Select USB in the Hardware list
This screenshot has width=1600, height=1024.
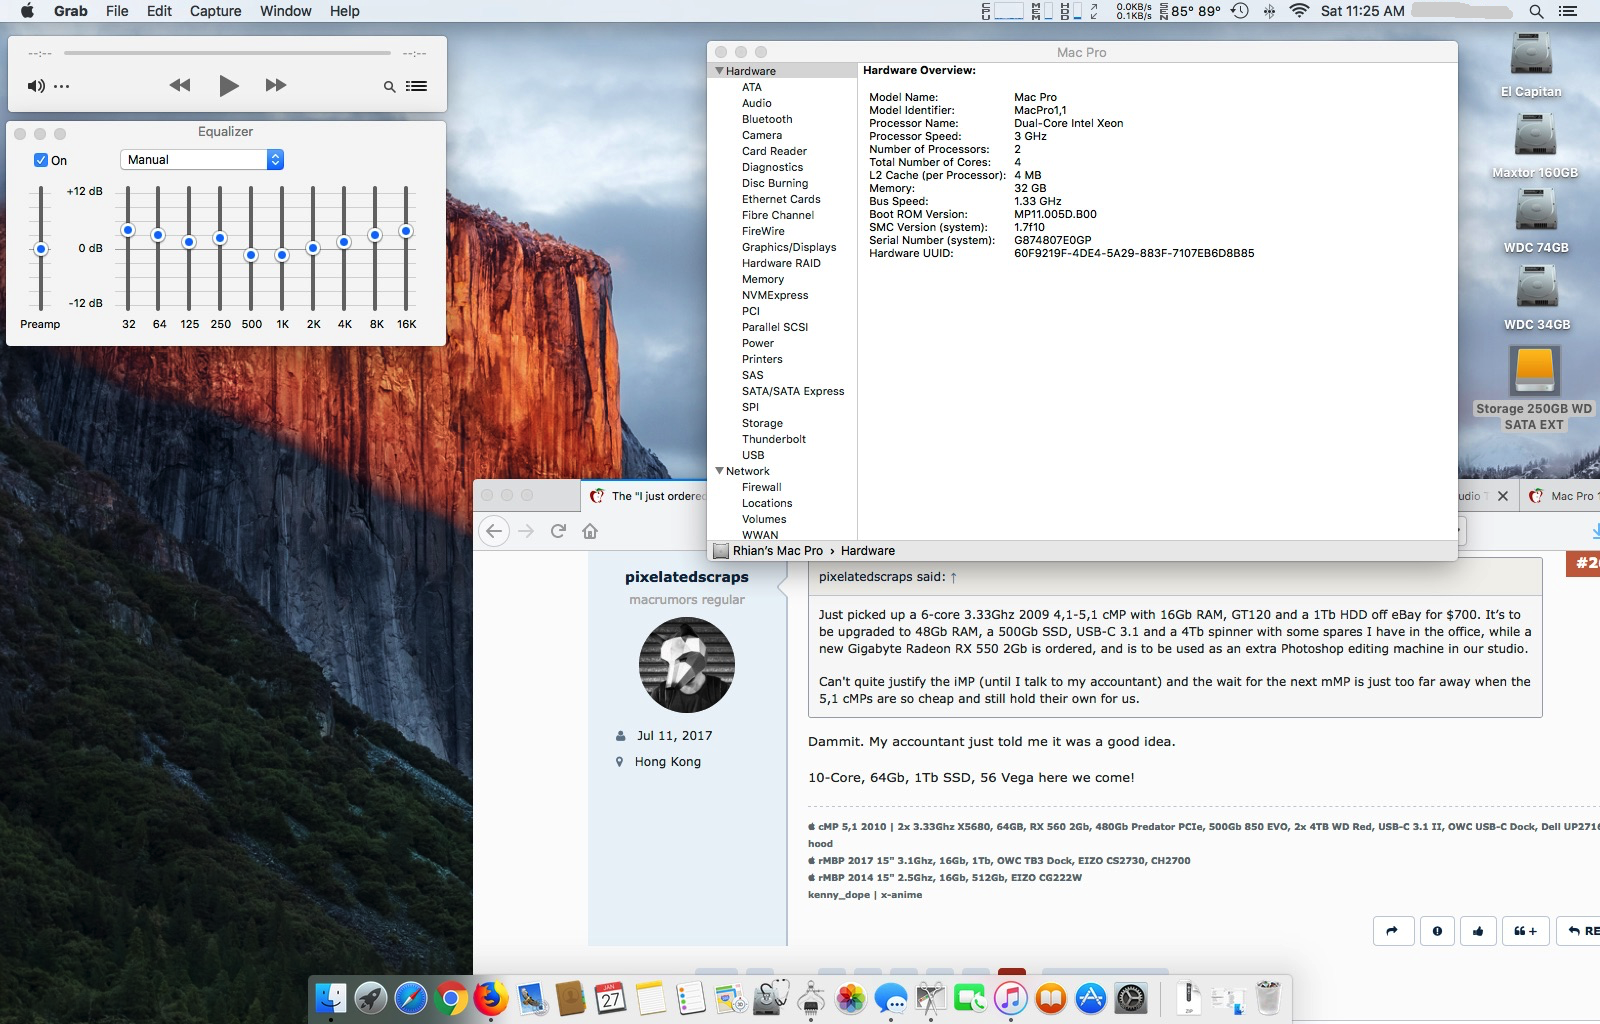tap(753, 455)
